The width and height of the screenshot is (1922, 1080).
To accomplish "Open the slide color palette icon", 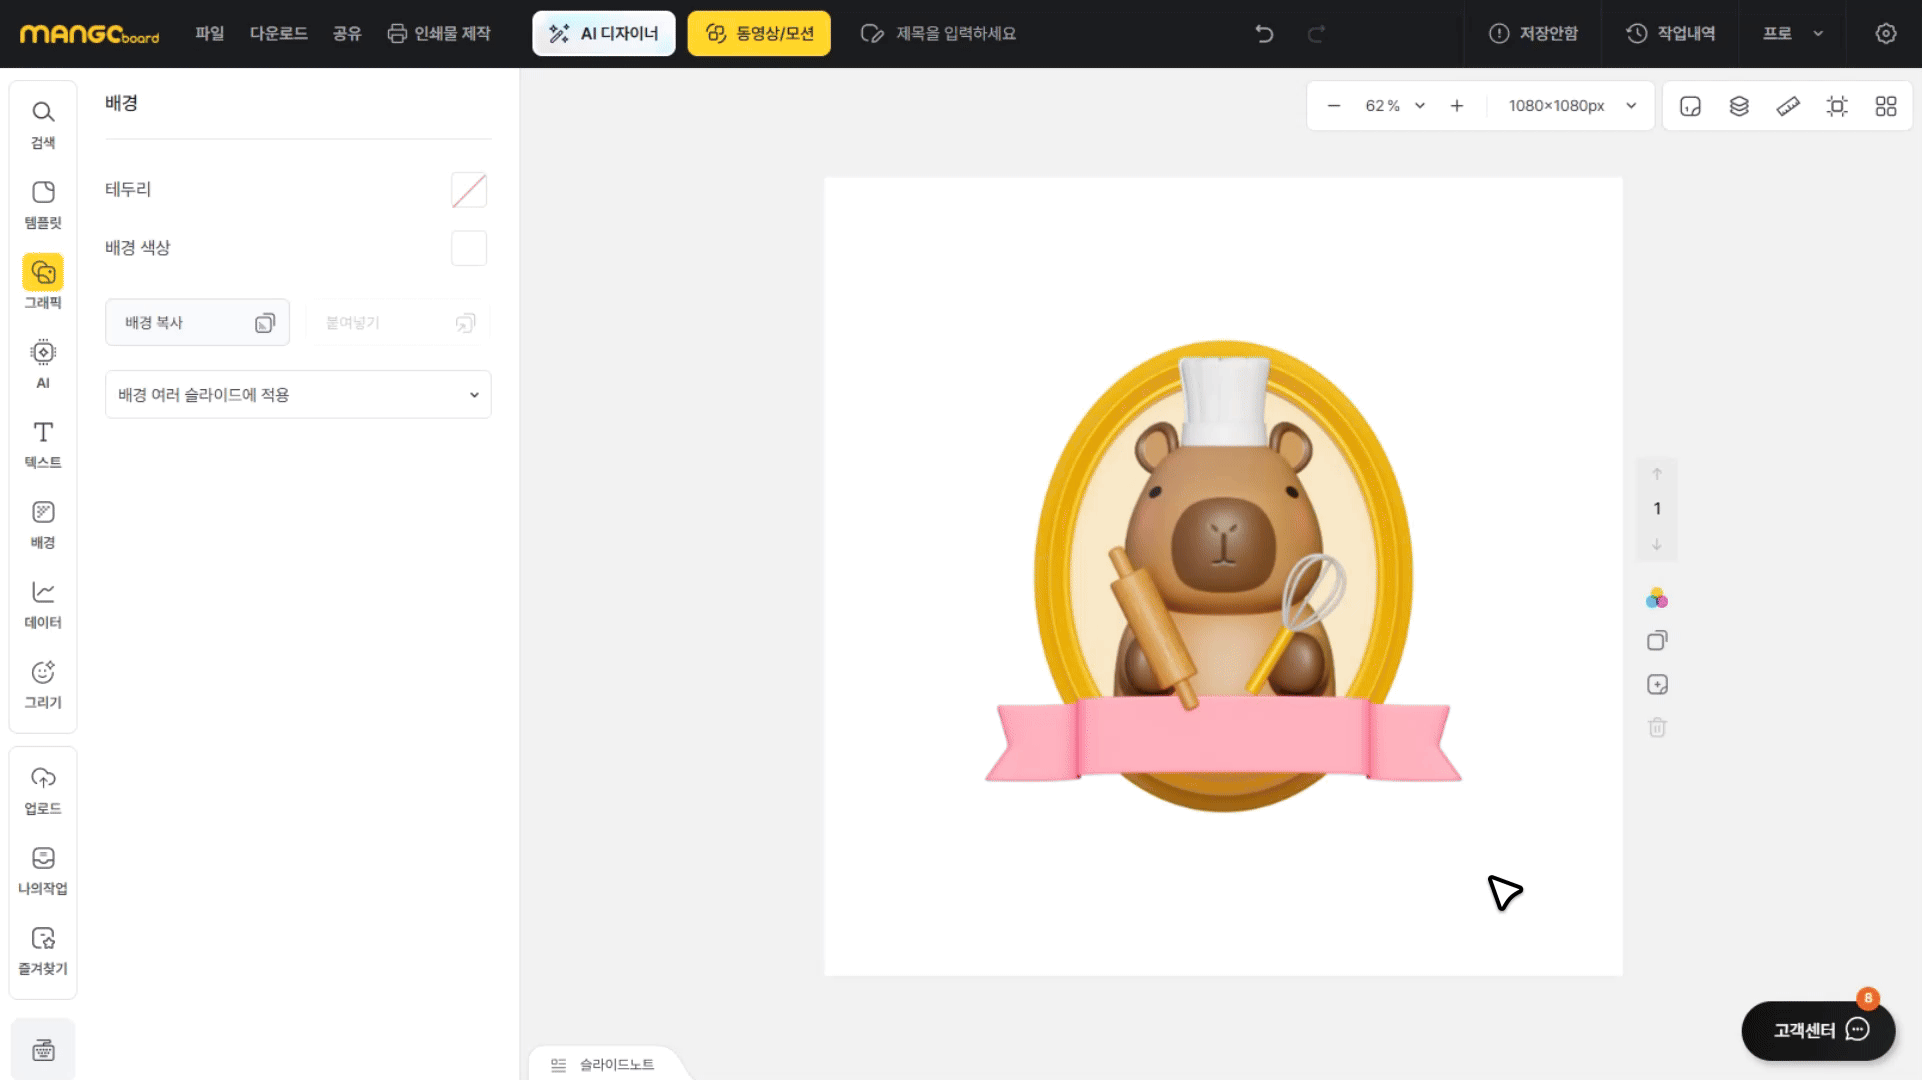I will pyautogui.click(x=1657, y=598).
